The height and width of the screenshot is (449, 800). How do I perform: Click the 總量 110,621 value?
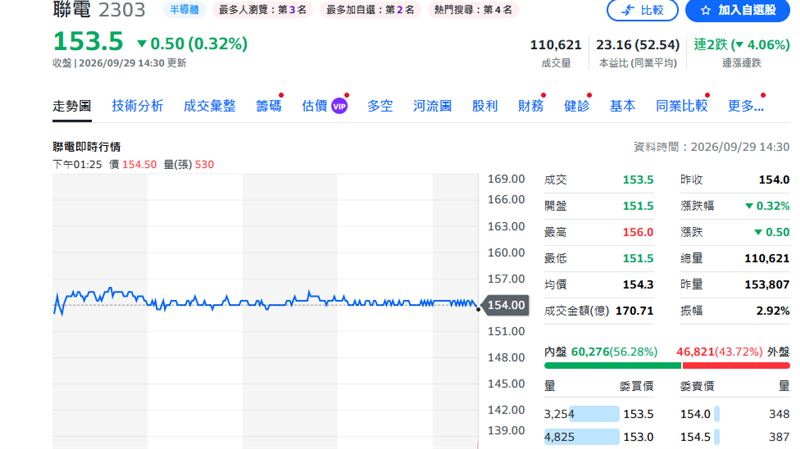point(767,258)
